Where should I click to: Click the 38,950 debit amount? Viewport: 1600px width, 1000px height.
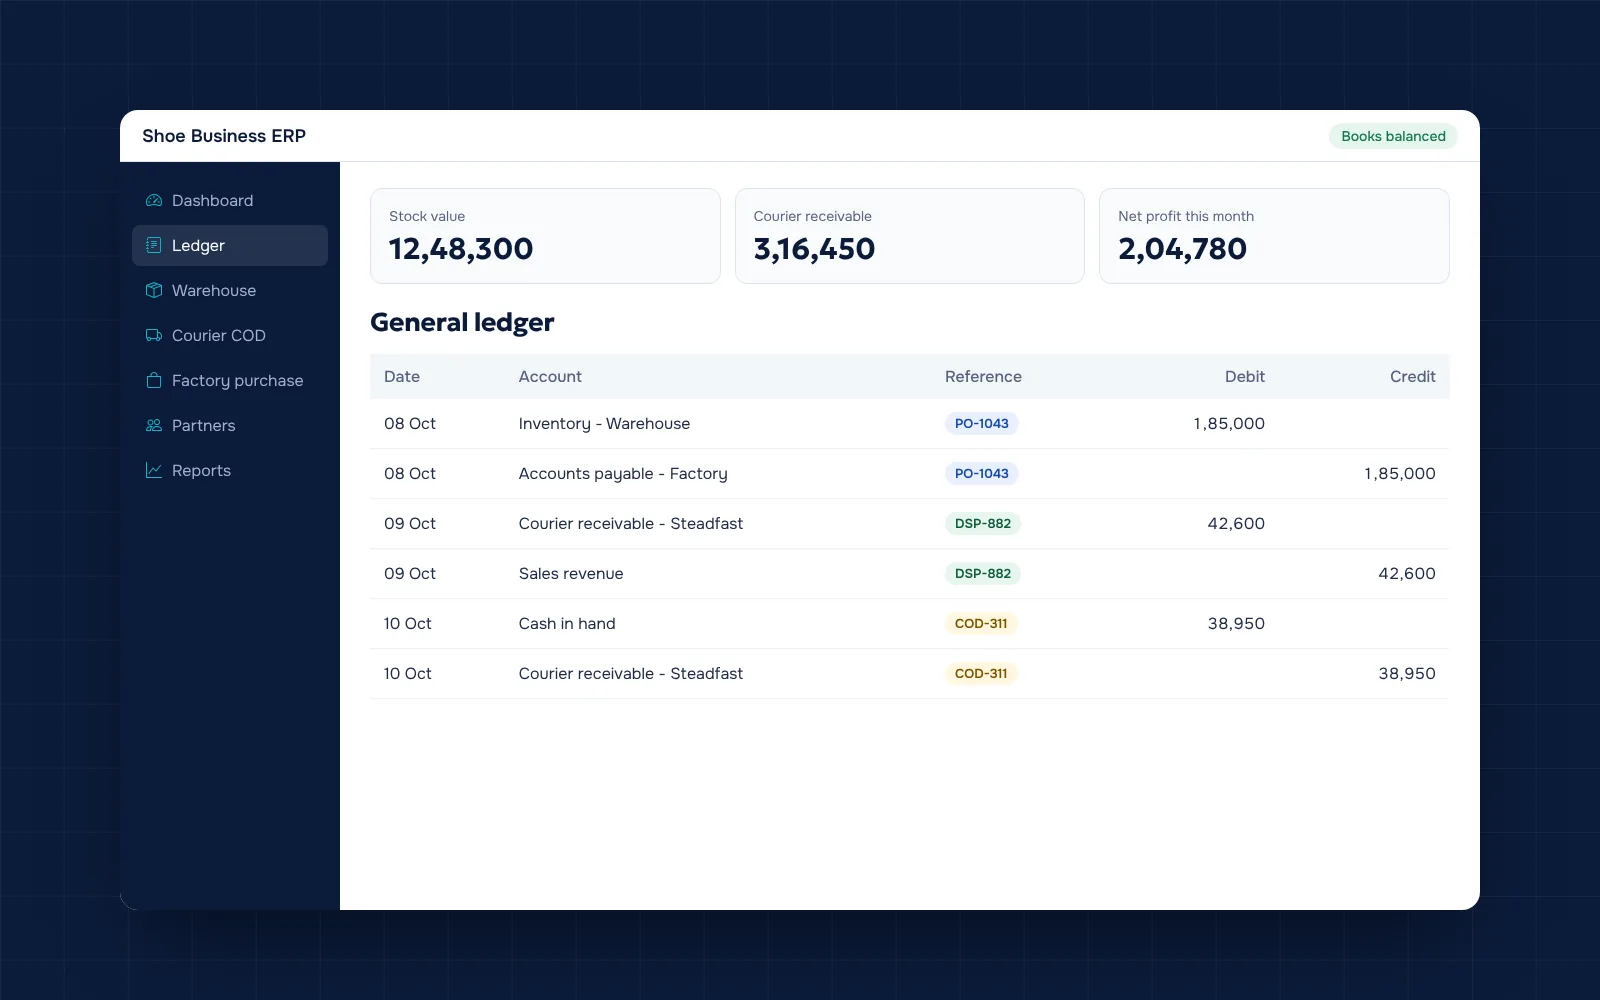point(1236,623)
